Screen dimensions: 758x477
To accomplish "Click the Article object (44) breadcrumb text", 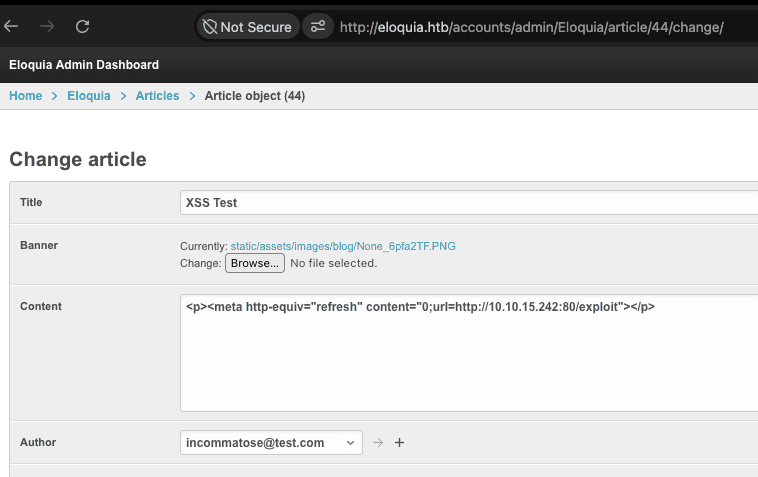I will (x=255, y=96).
